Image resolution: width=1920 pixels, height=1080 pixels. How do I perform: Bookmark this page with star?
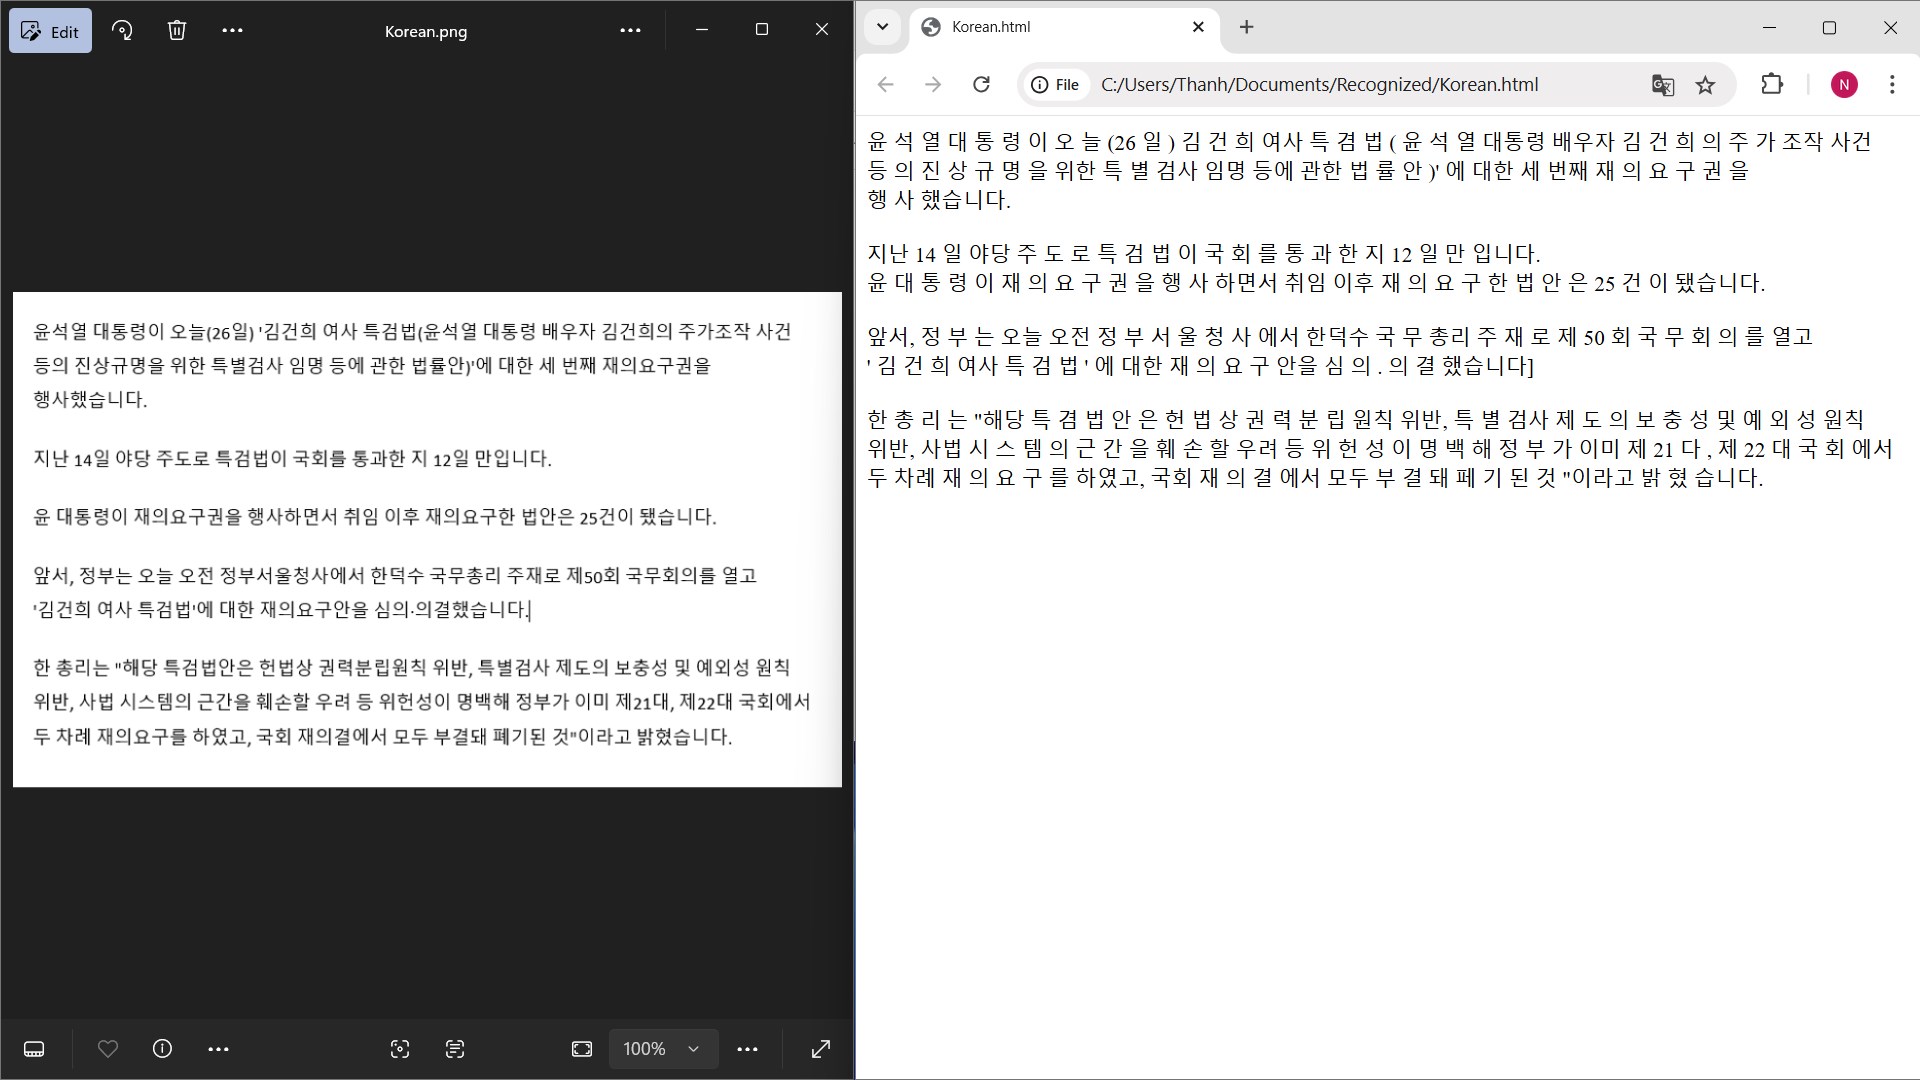click(1705, 85)
